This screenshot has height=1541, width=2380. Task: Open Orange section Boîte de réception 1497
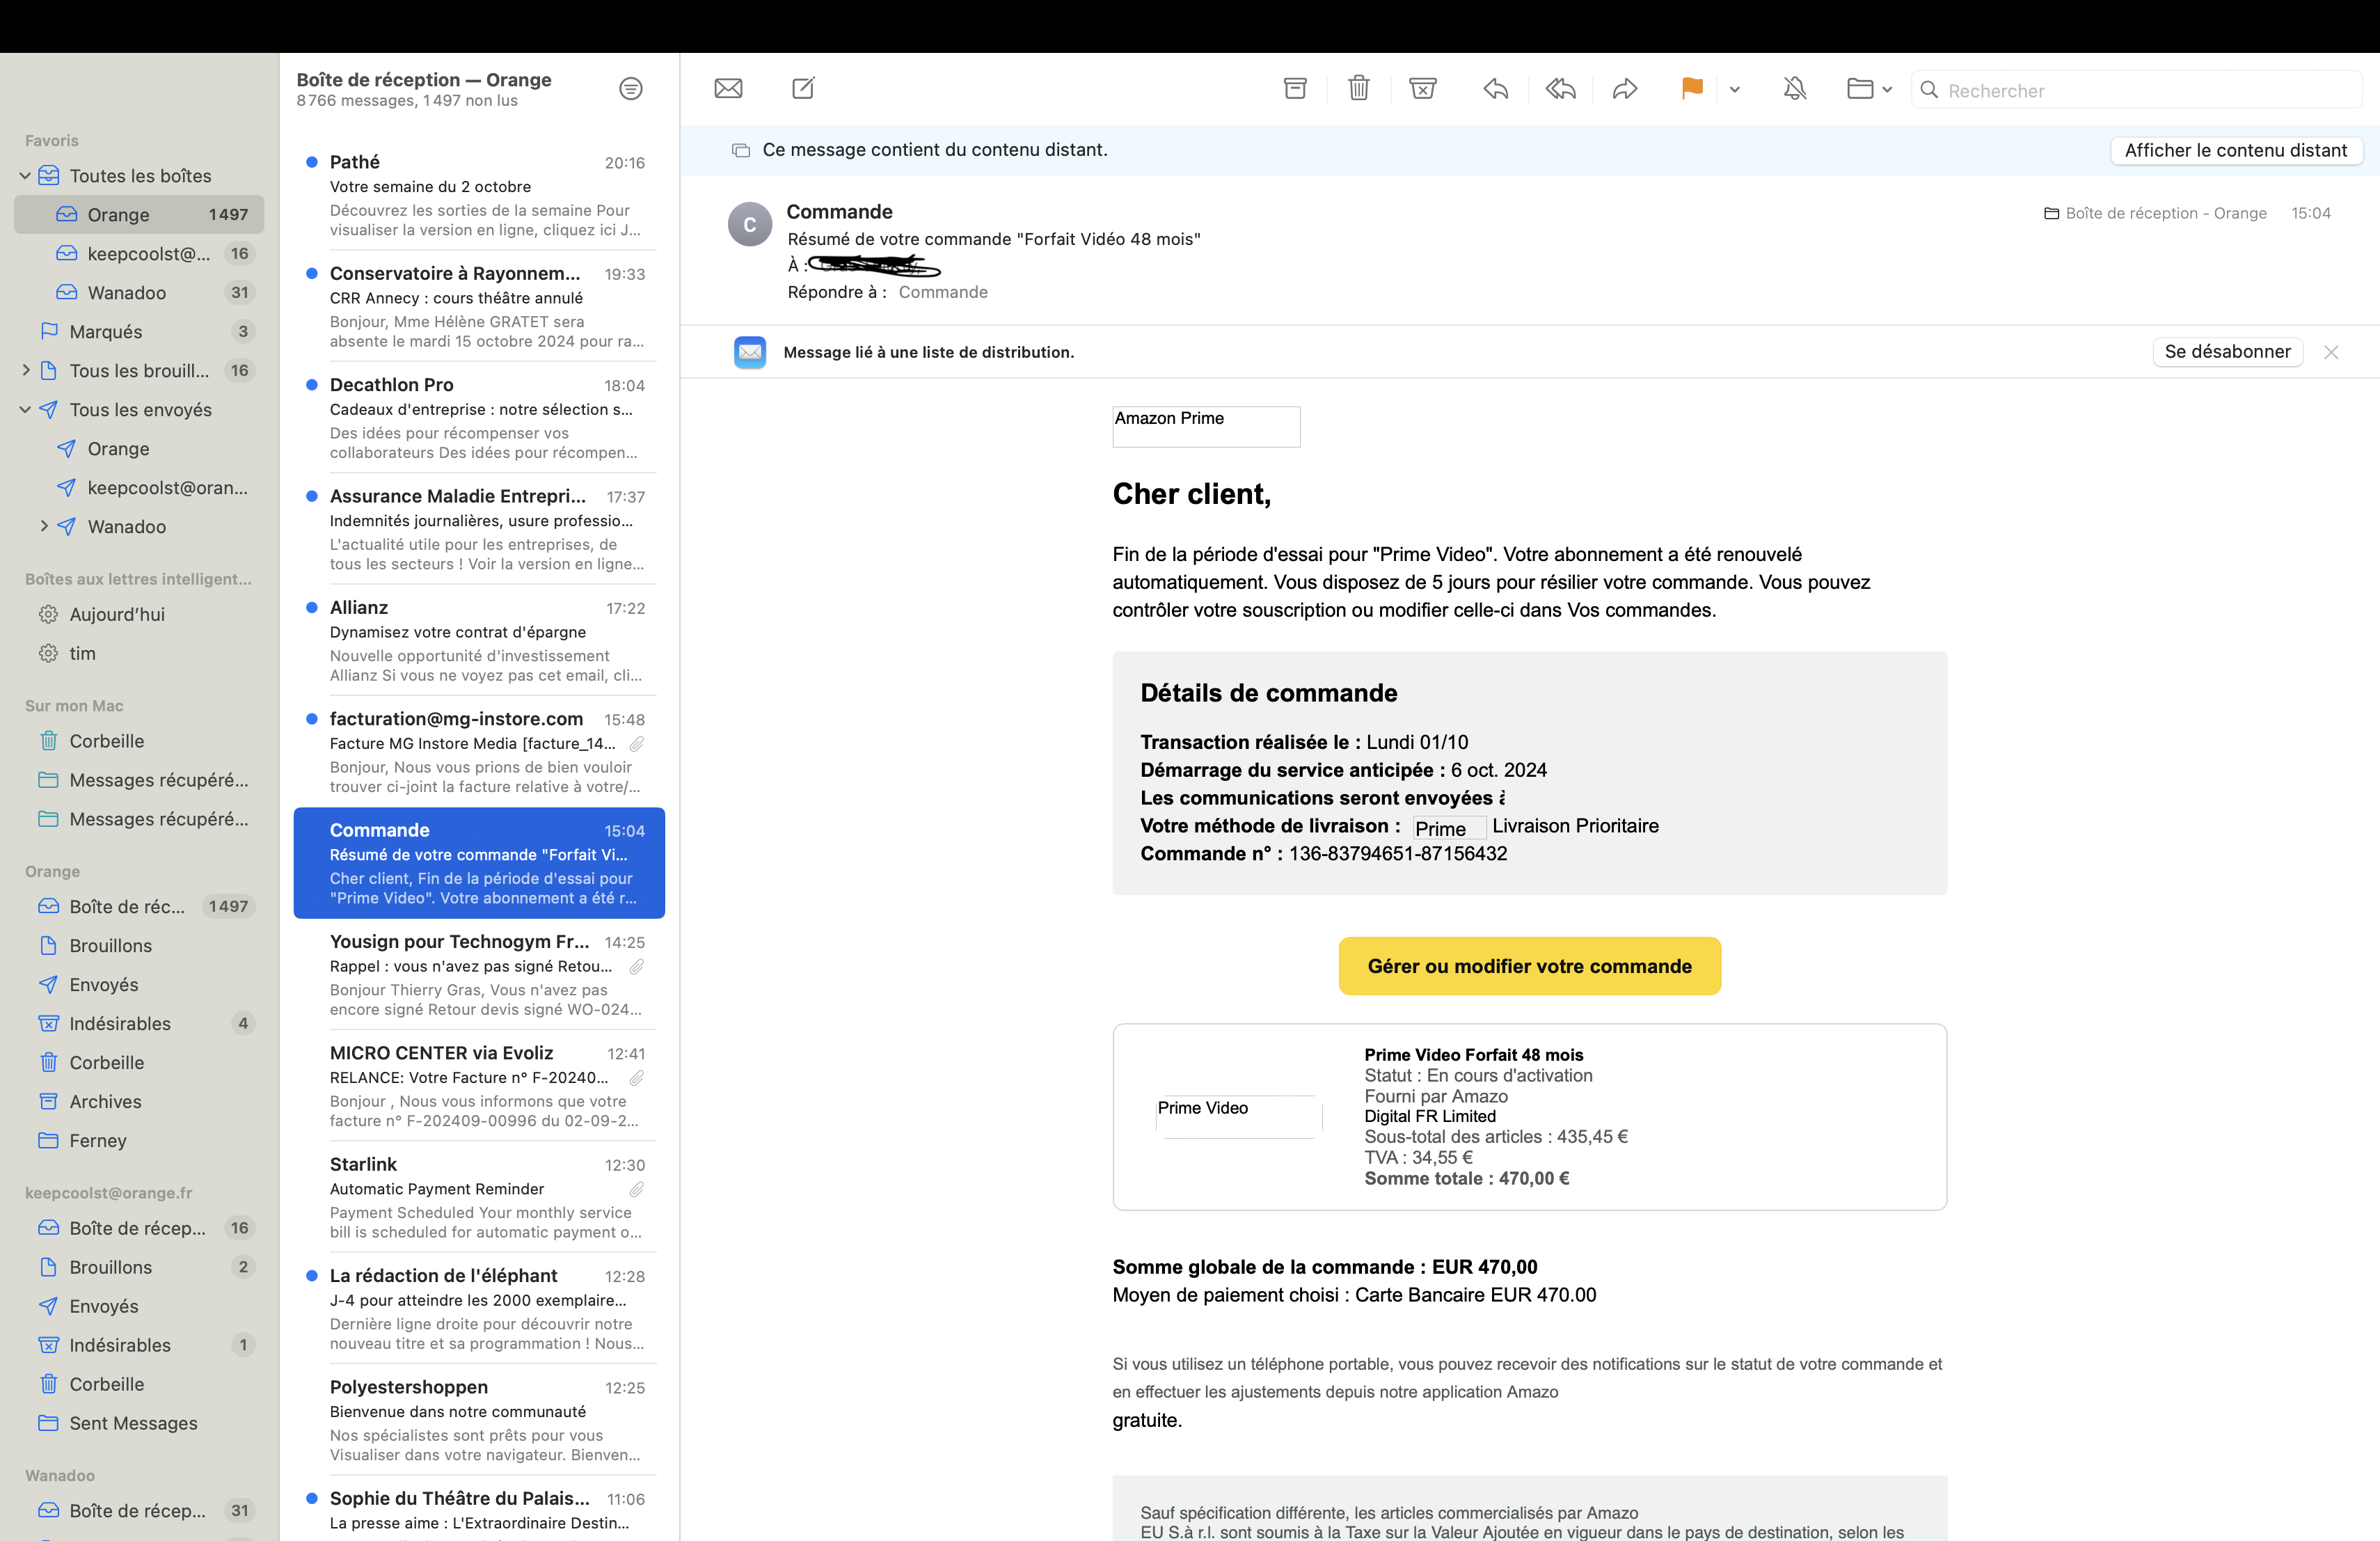[x=139, y=907]
